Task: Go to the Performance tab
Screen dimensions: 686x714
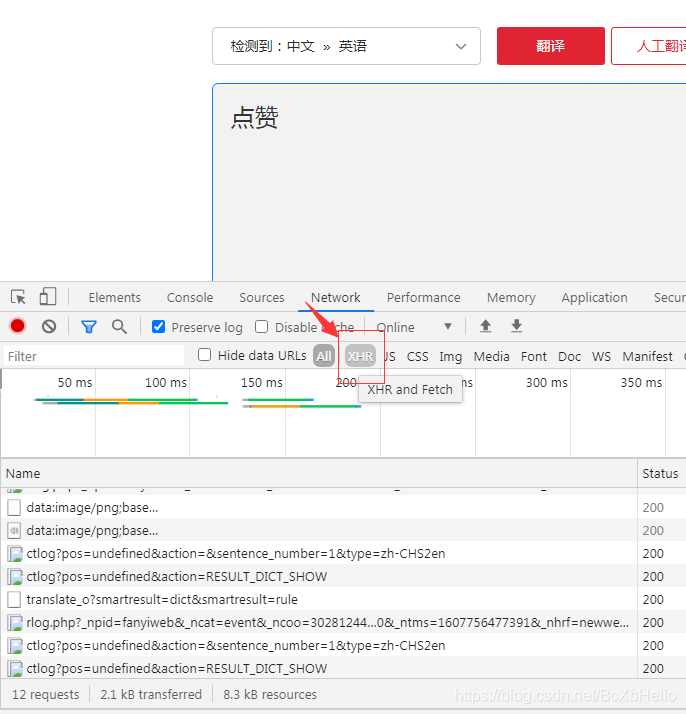Action: click(424, 297)
